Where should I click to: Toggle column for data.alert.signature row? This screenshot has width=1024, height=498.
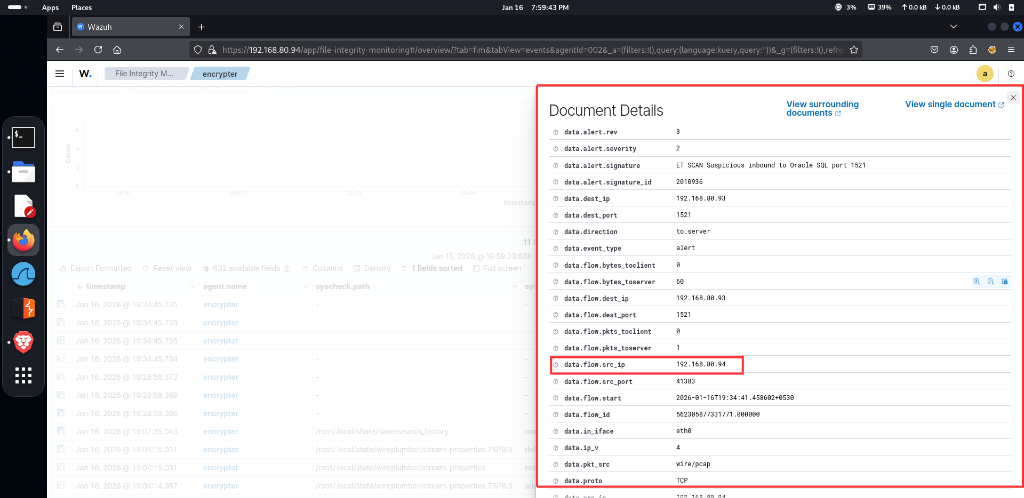click(x=556, y=165)
